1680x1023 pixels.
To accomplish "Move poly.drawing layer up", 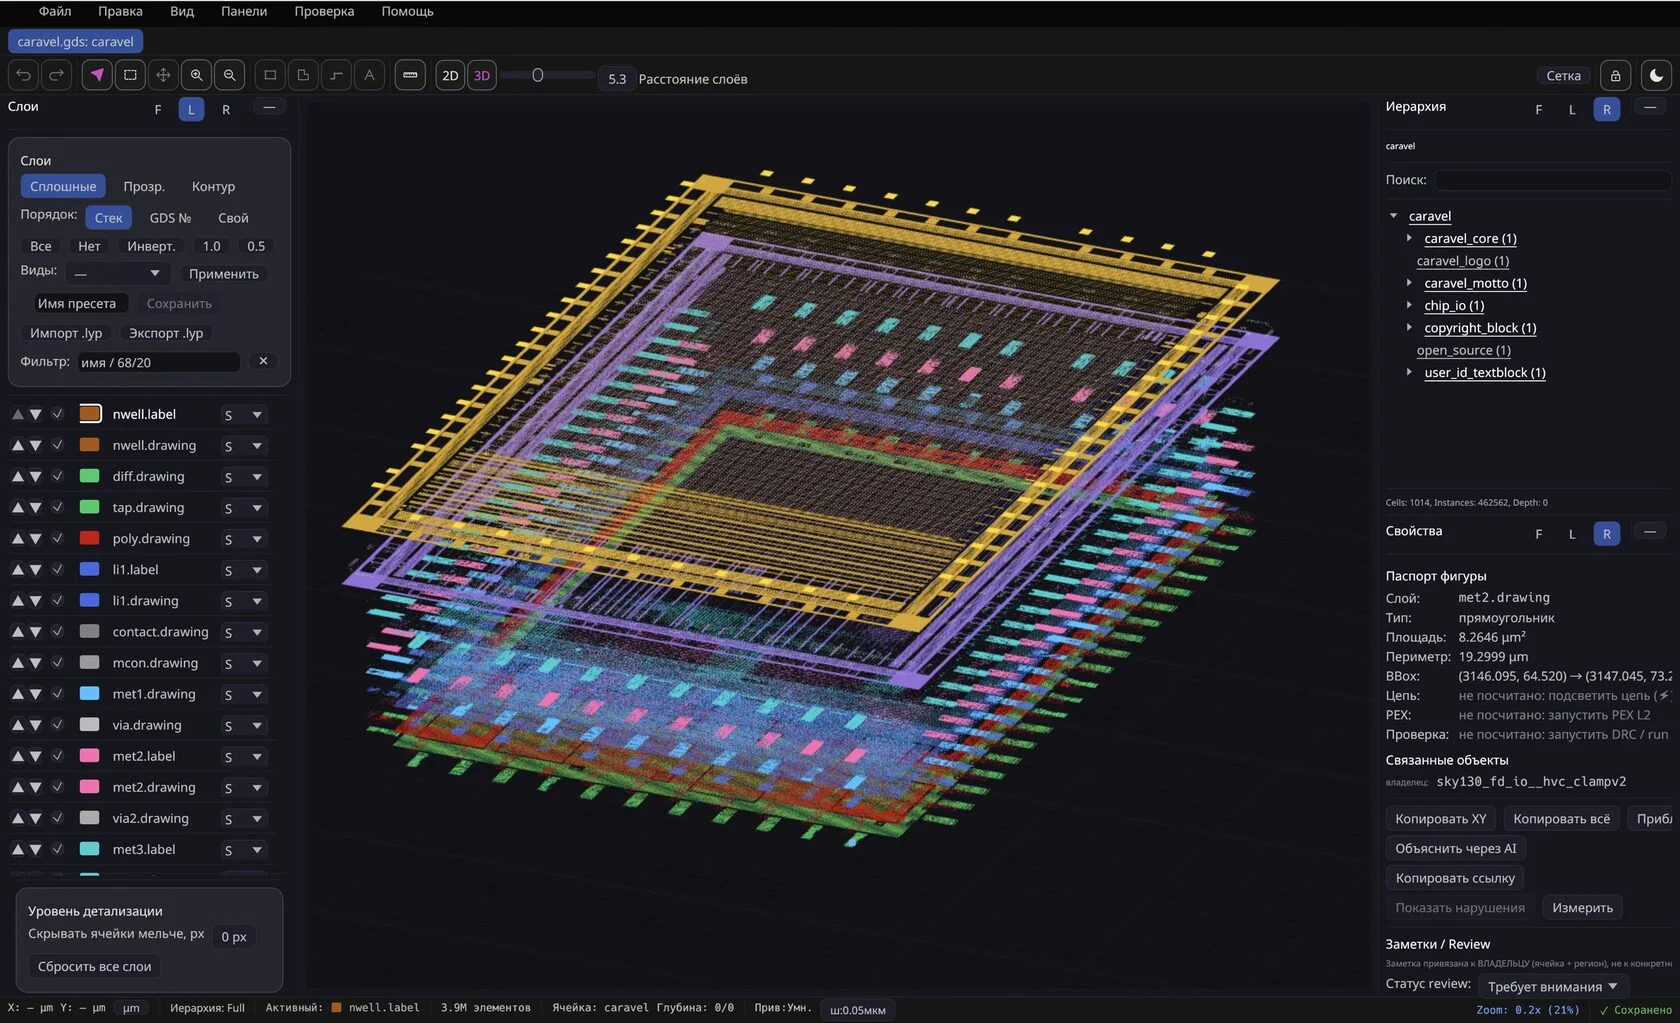I will [17, 539].
